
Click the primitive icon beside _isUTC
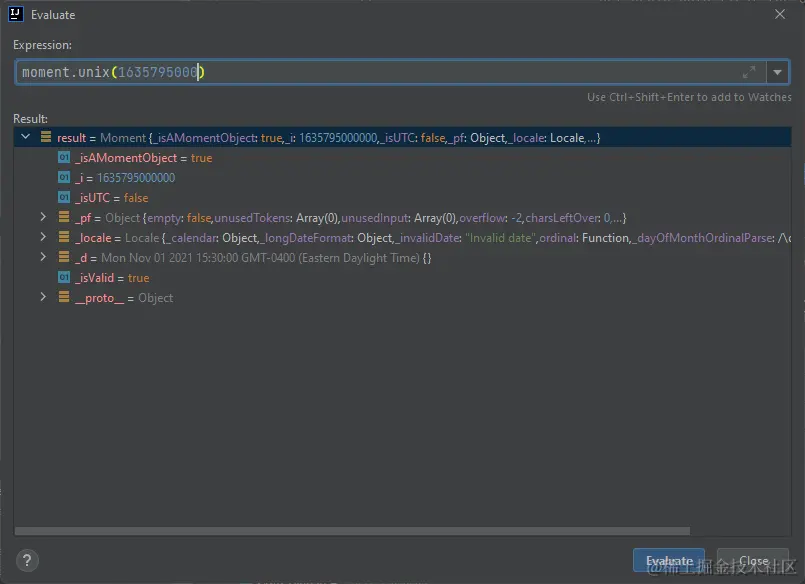tap(64, 197)
